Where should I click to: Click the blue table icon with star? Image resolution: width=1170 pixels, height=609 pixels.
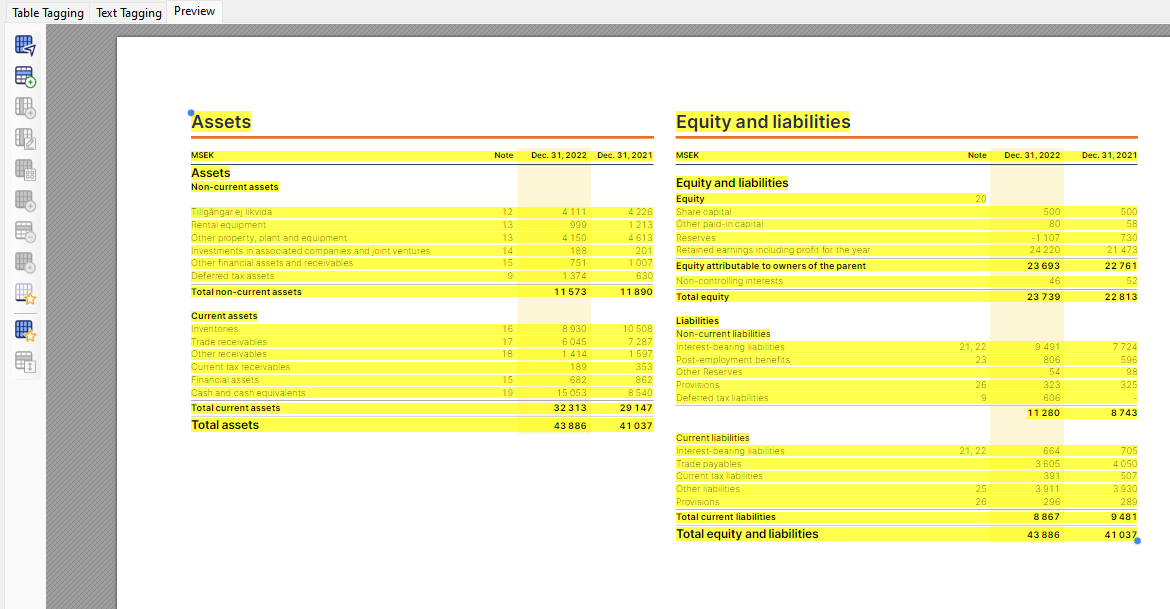[25, 330]
